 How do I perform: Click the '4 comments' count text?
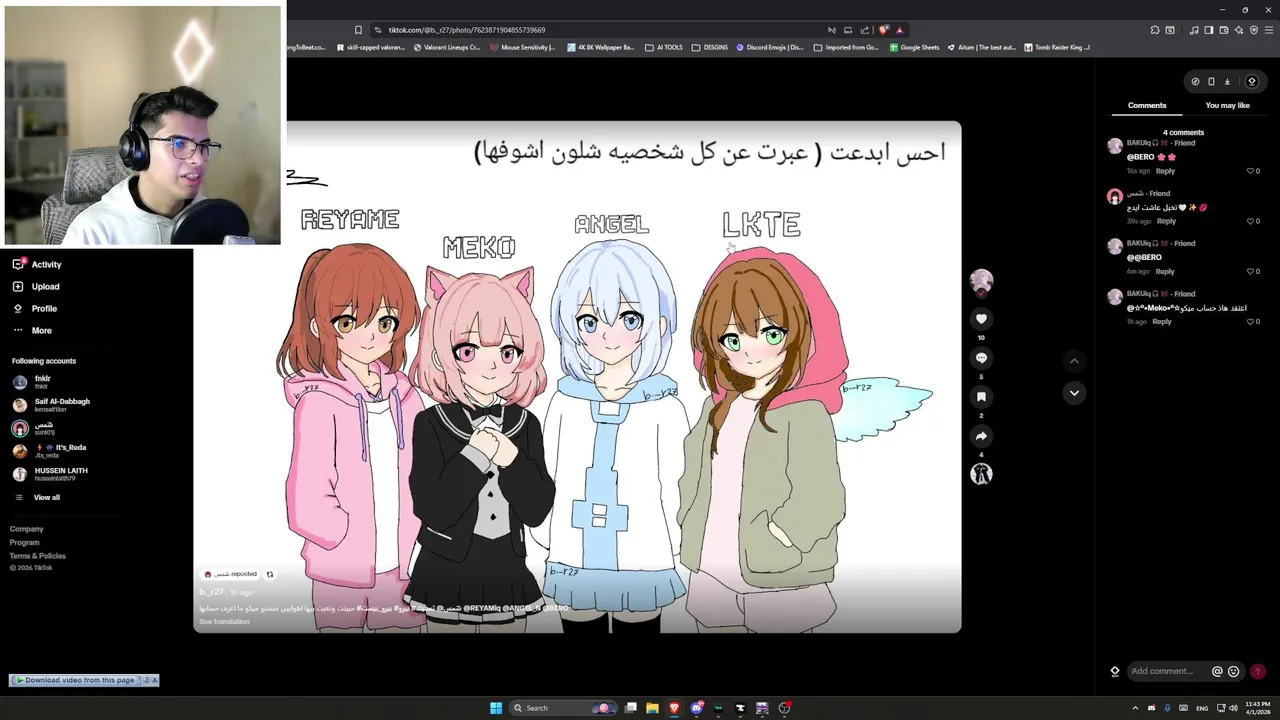click(1183, 132)
